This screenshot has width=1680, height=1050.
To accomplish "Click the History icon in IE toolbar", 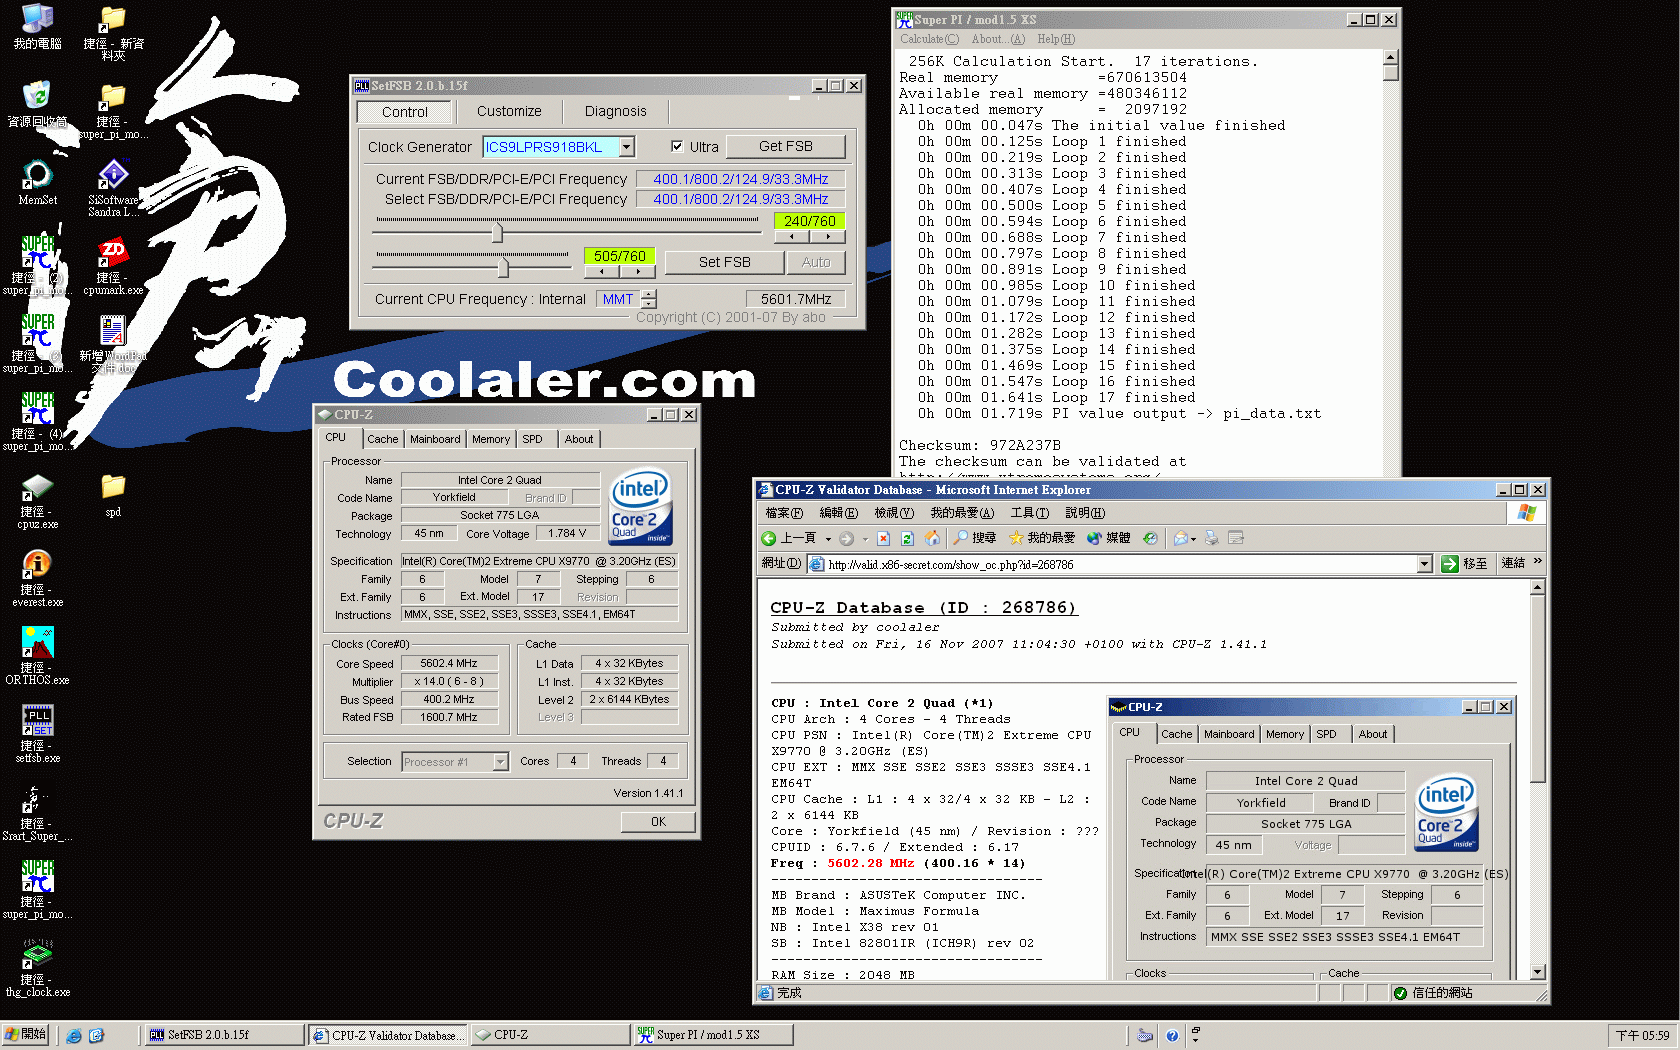I will pos(1150,538).
